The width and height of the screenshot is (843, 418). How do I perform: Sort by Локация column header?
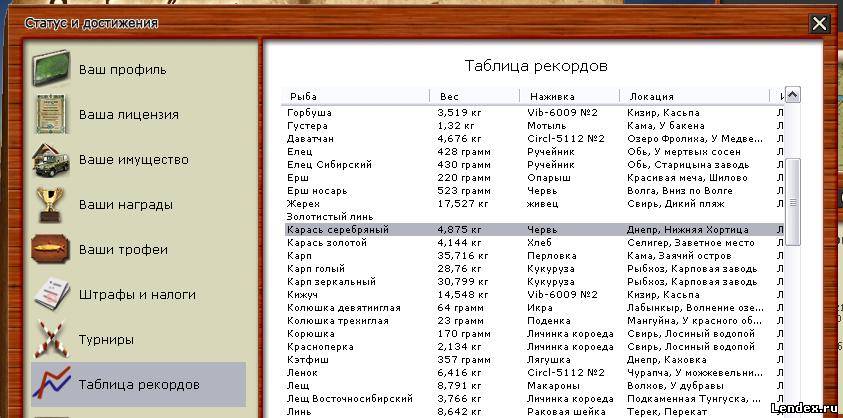tap(694, 96)
